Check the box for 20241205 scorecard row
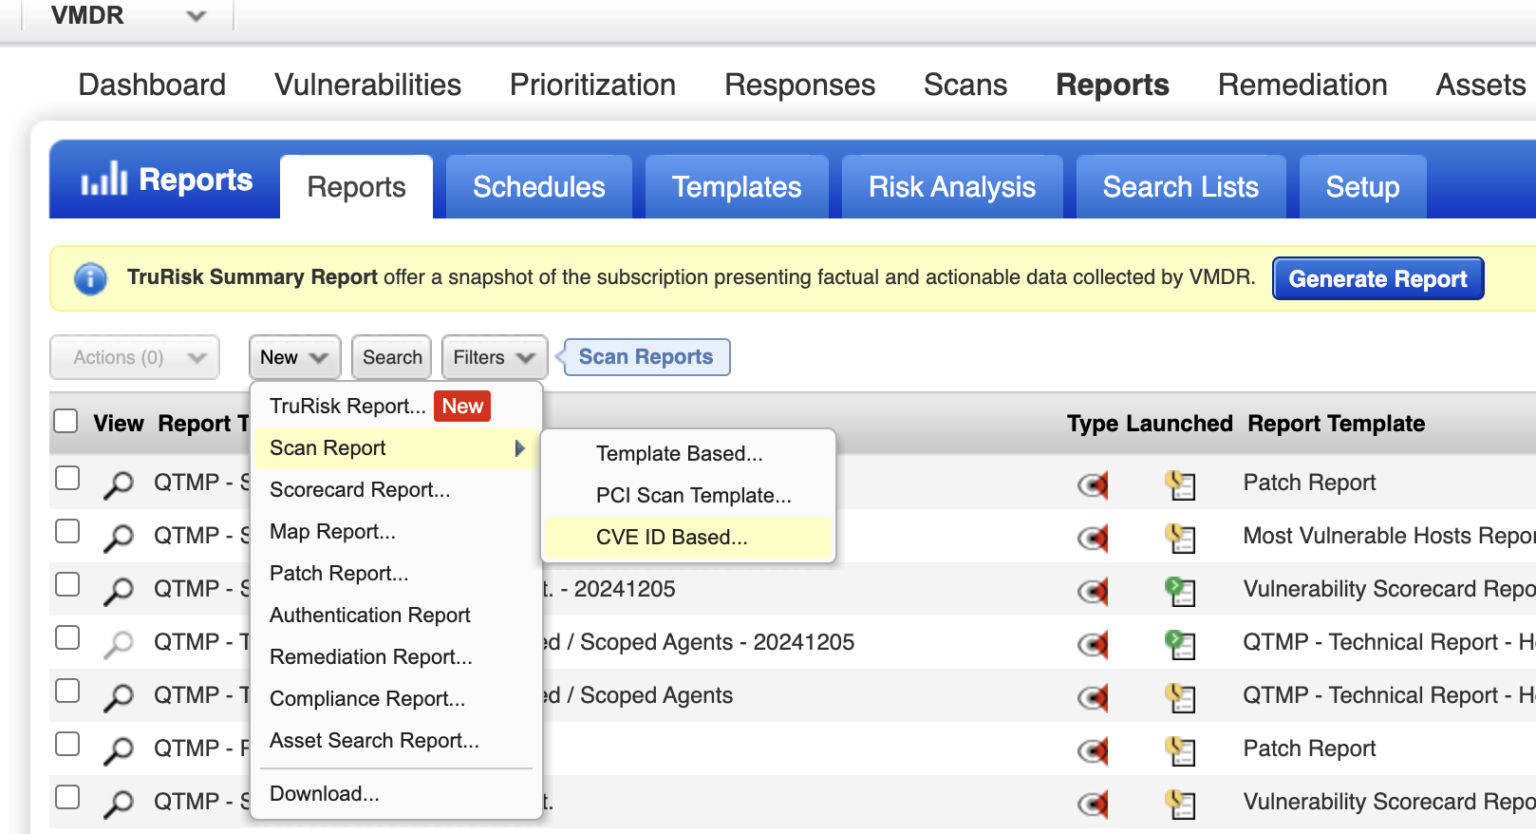 point(67,584)
